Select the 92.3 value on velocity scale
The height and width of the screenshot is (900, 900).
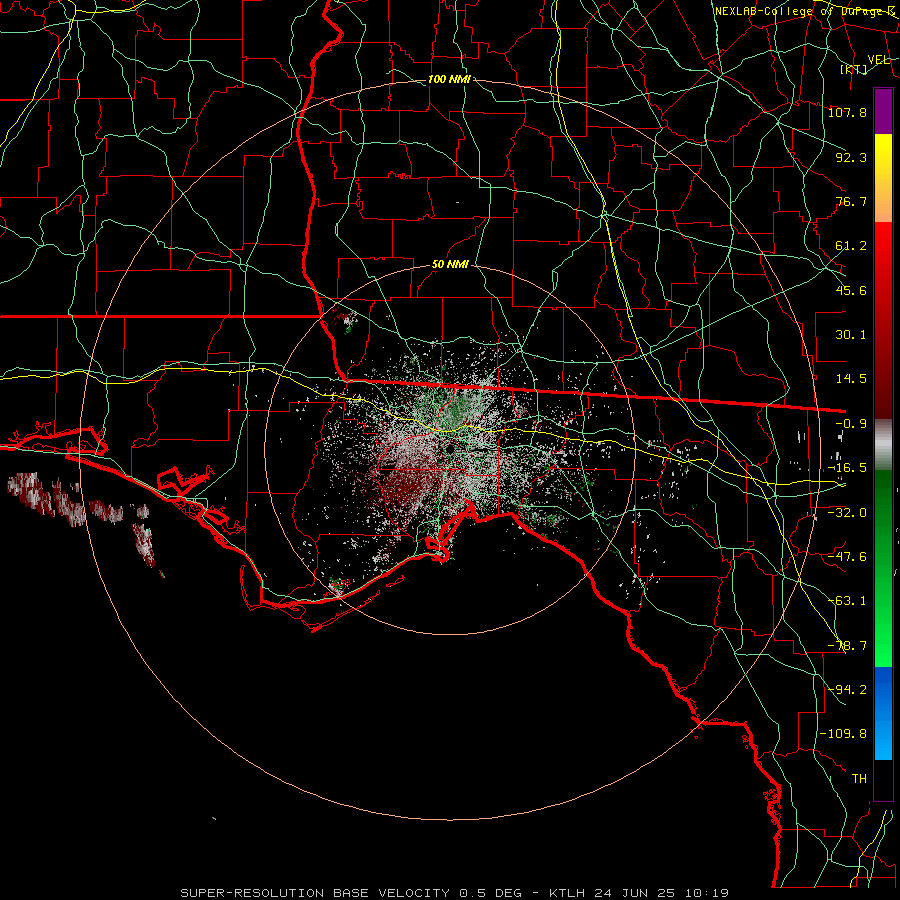pos(851,157)
